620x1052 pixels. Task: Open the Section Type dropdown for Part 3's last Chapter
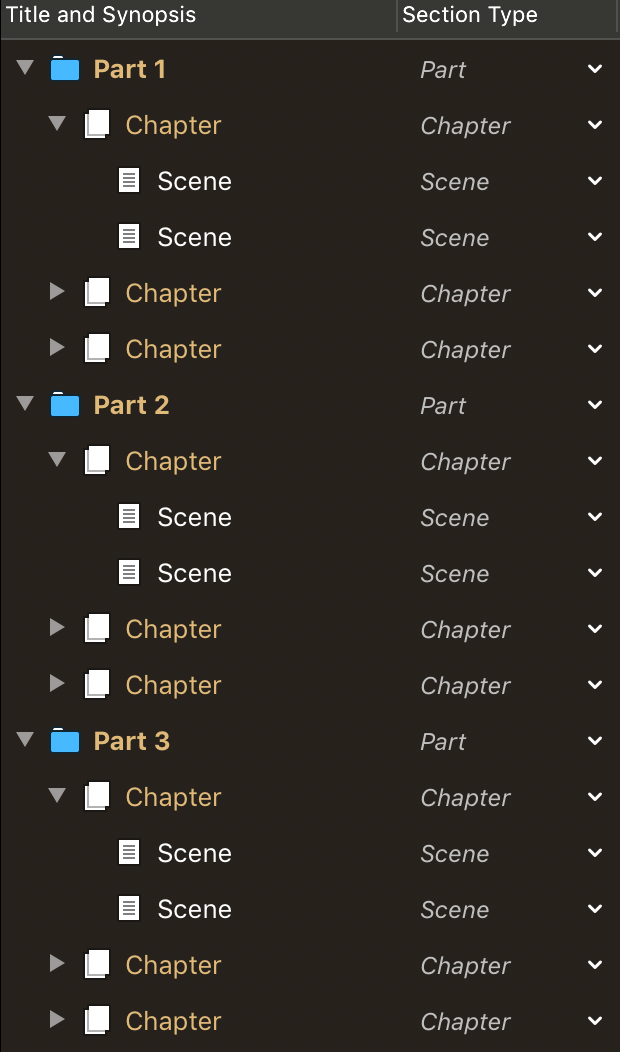click(595, 1021)
